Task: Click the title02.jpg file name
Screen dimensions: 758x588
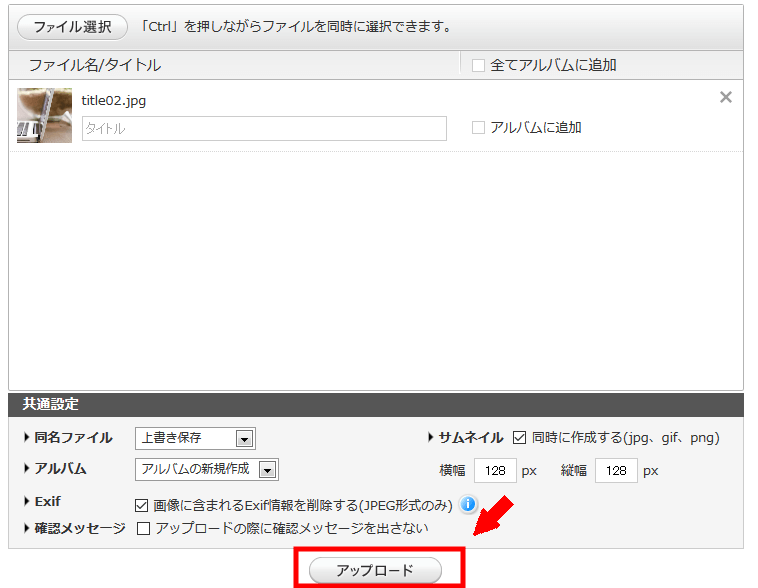Action: point(114,101)
